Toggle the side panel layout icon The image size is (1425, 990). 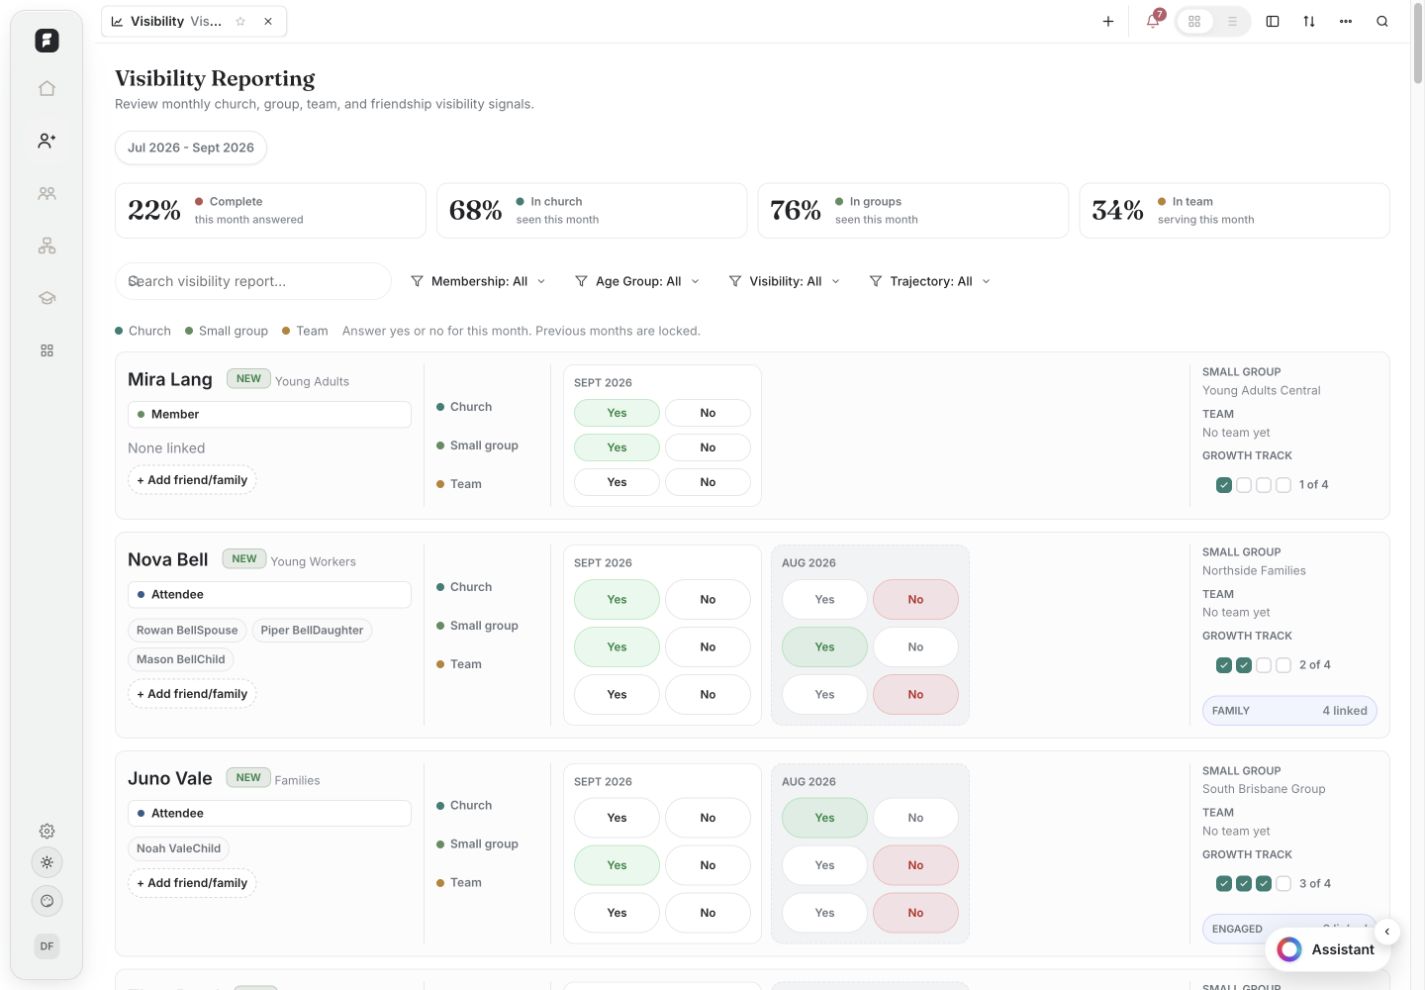coord(1272,21)
